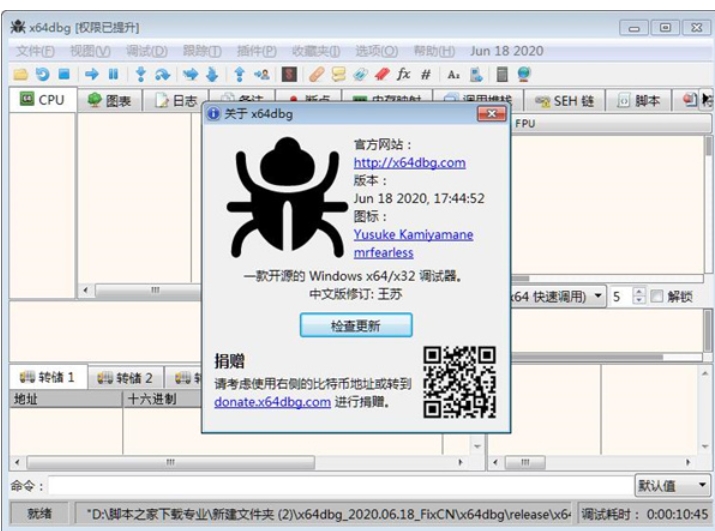This screenshot has width=715, height=531.
Task: Click the 命令 input field
Action: point(340,485)
